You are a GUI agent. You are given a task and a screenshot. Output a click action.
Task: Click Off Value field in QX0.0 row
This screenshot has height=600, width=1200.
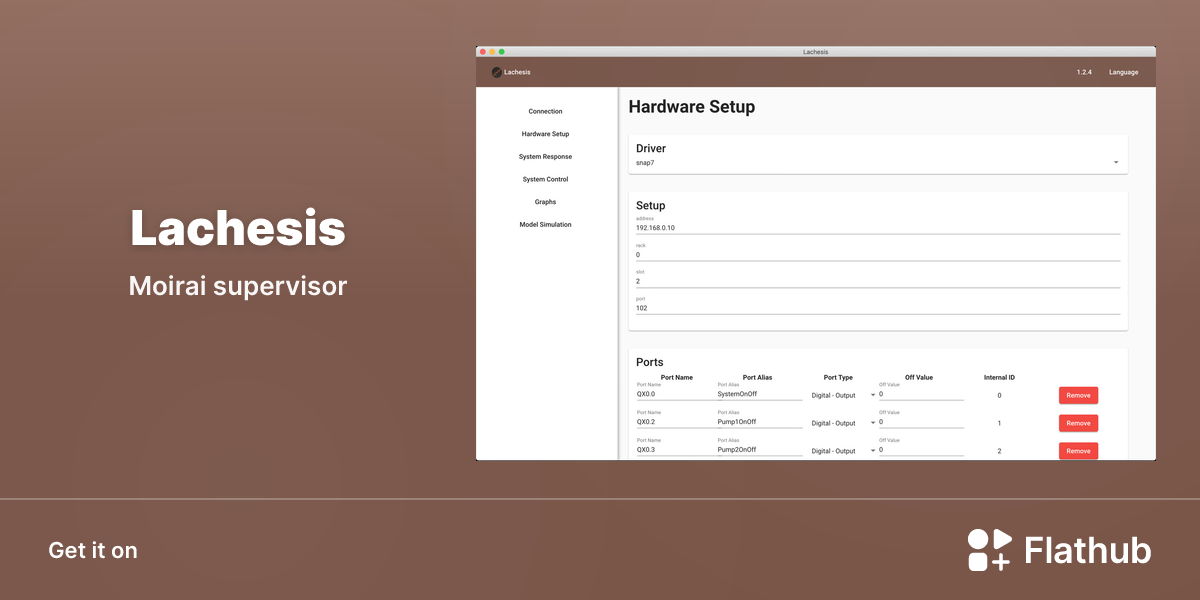[x=921, y=394]
